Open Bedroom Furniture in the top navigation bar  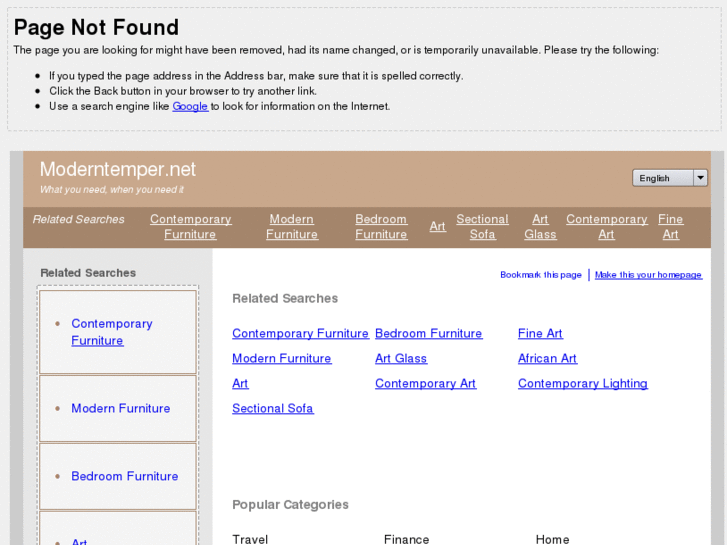381,227
